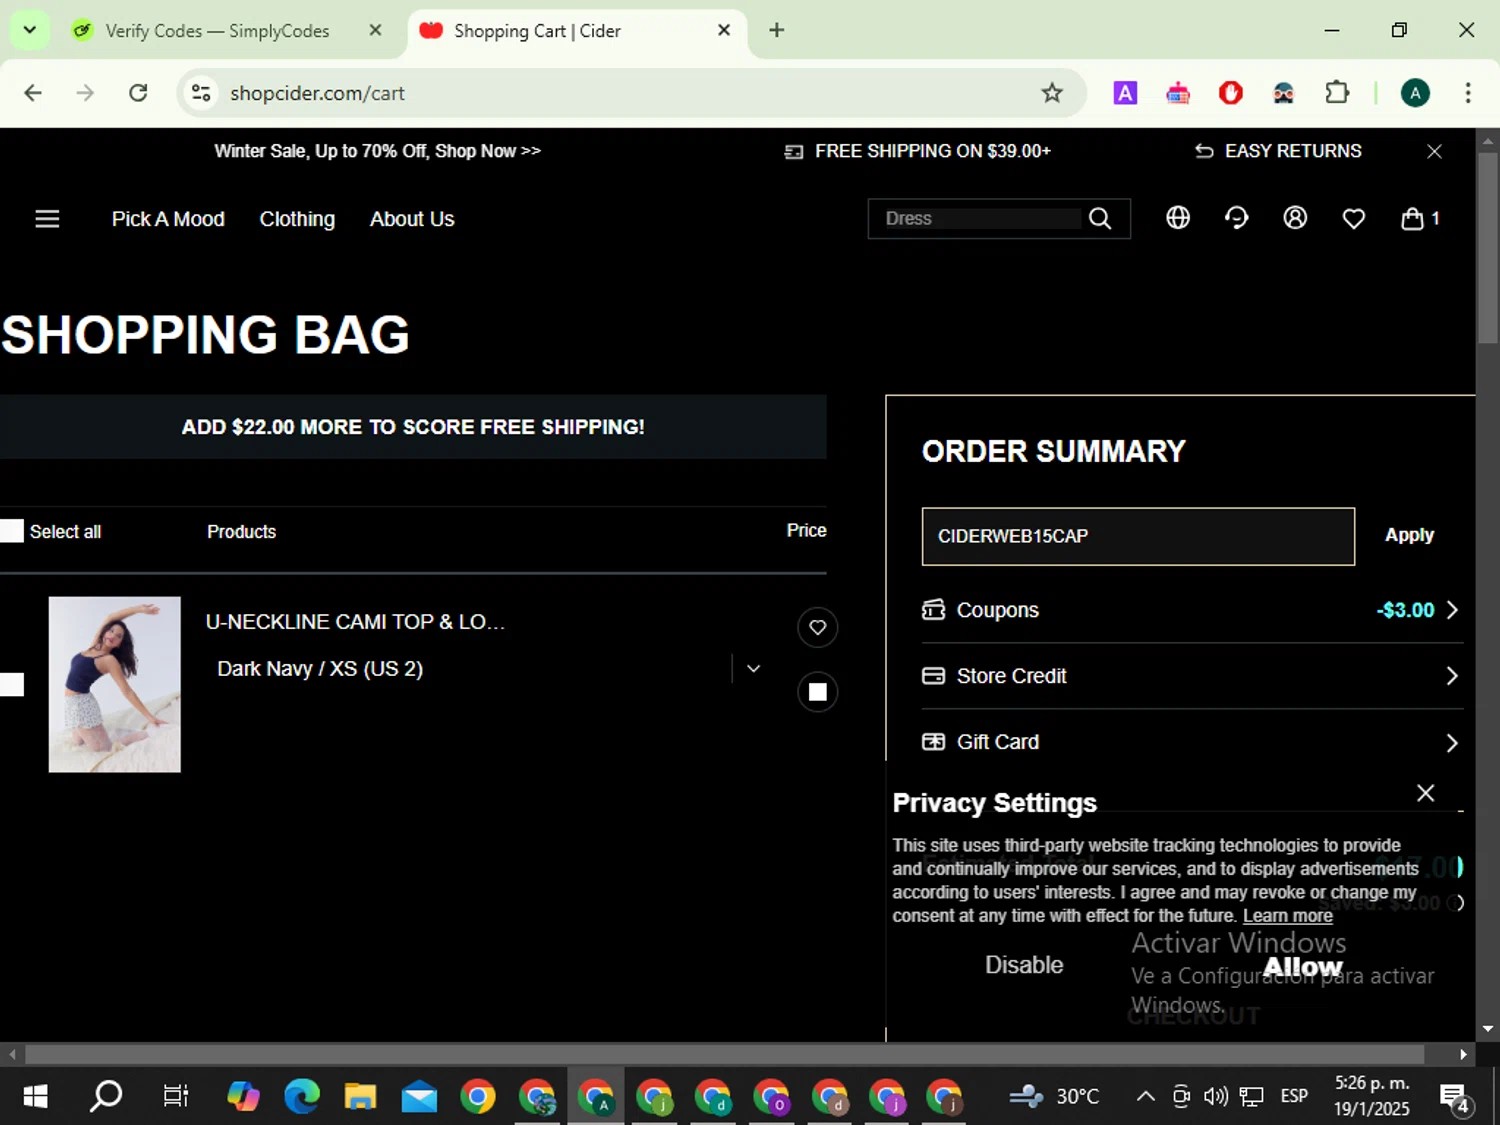Dismiss the top promo banner
This screenshot has height=1125, width=1500.
tap(1434, 151)
